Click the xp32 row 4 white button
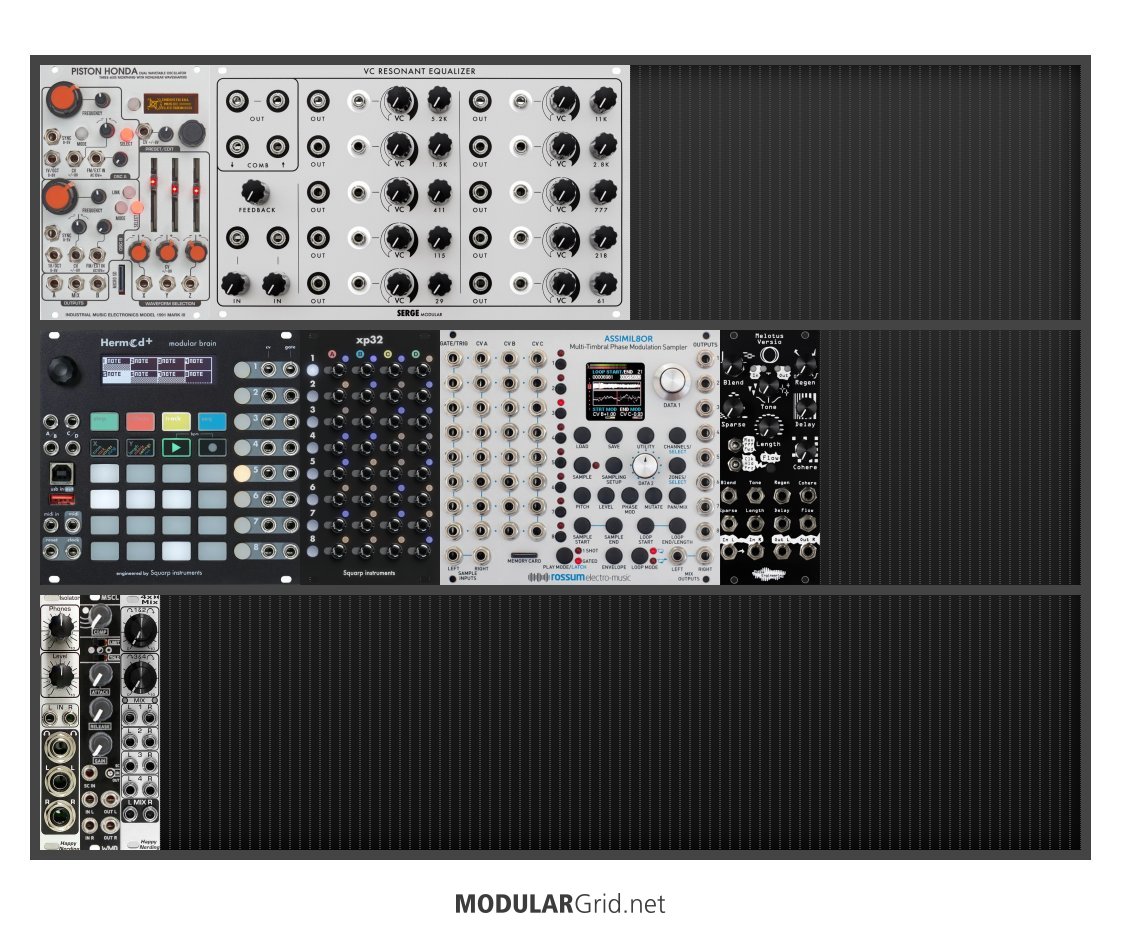 [x=312, y=447]
